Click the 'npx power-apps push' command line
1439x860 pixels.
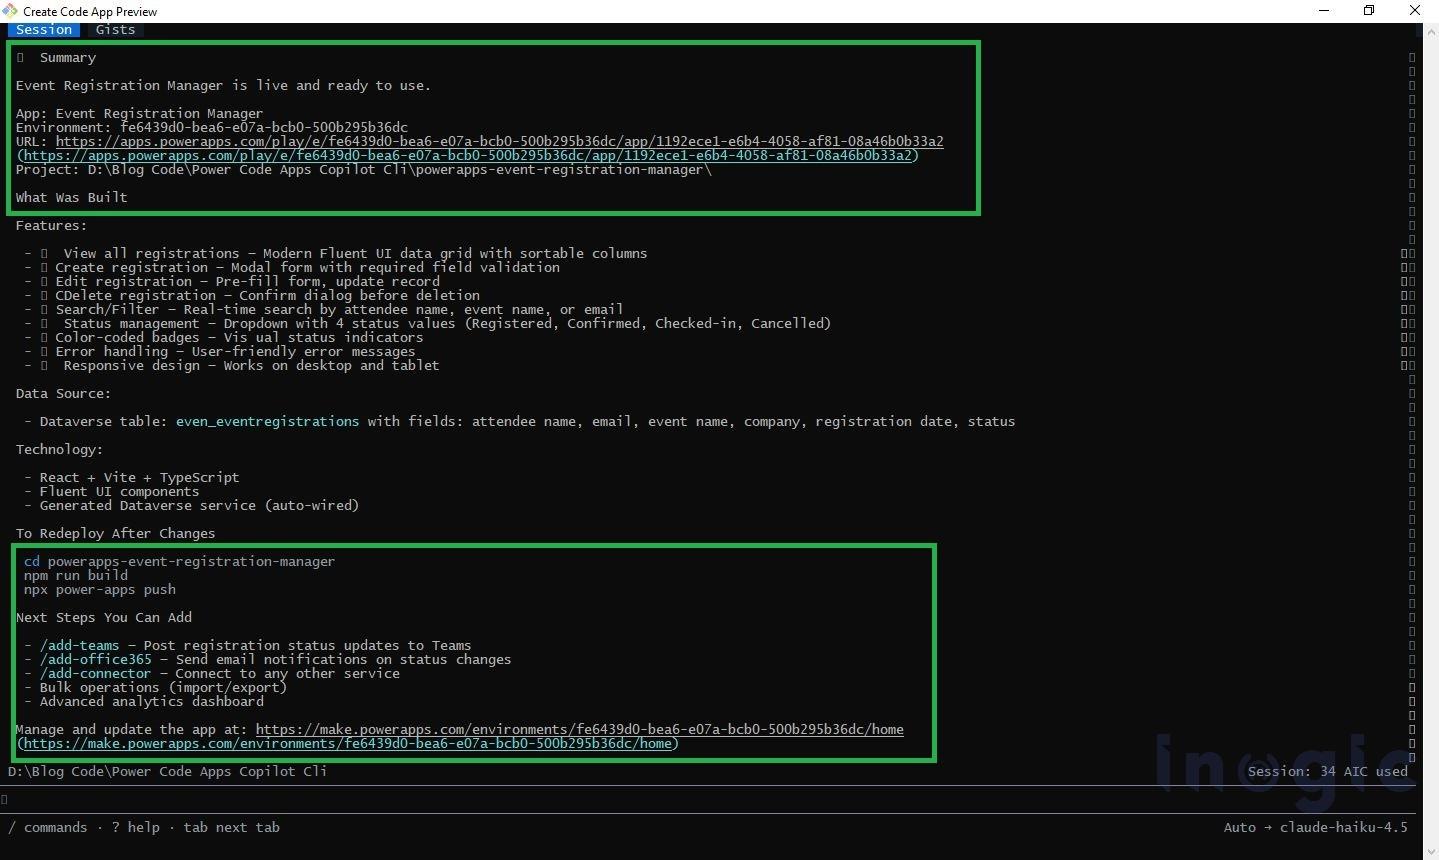[x=99, y=589]
